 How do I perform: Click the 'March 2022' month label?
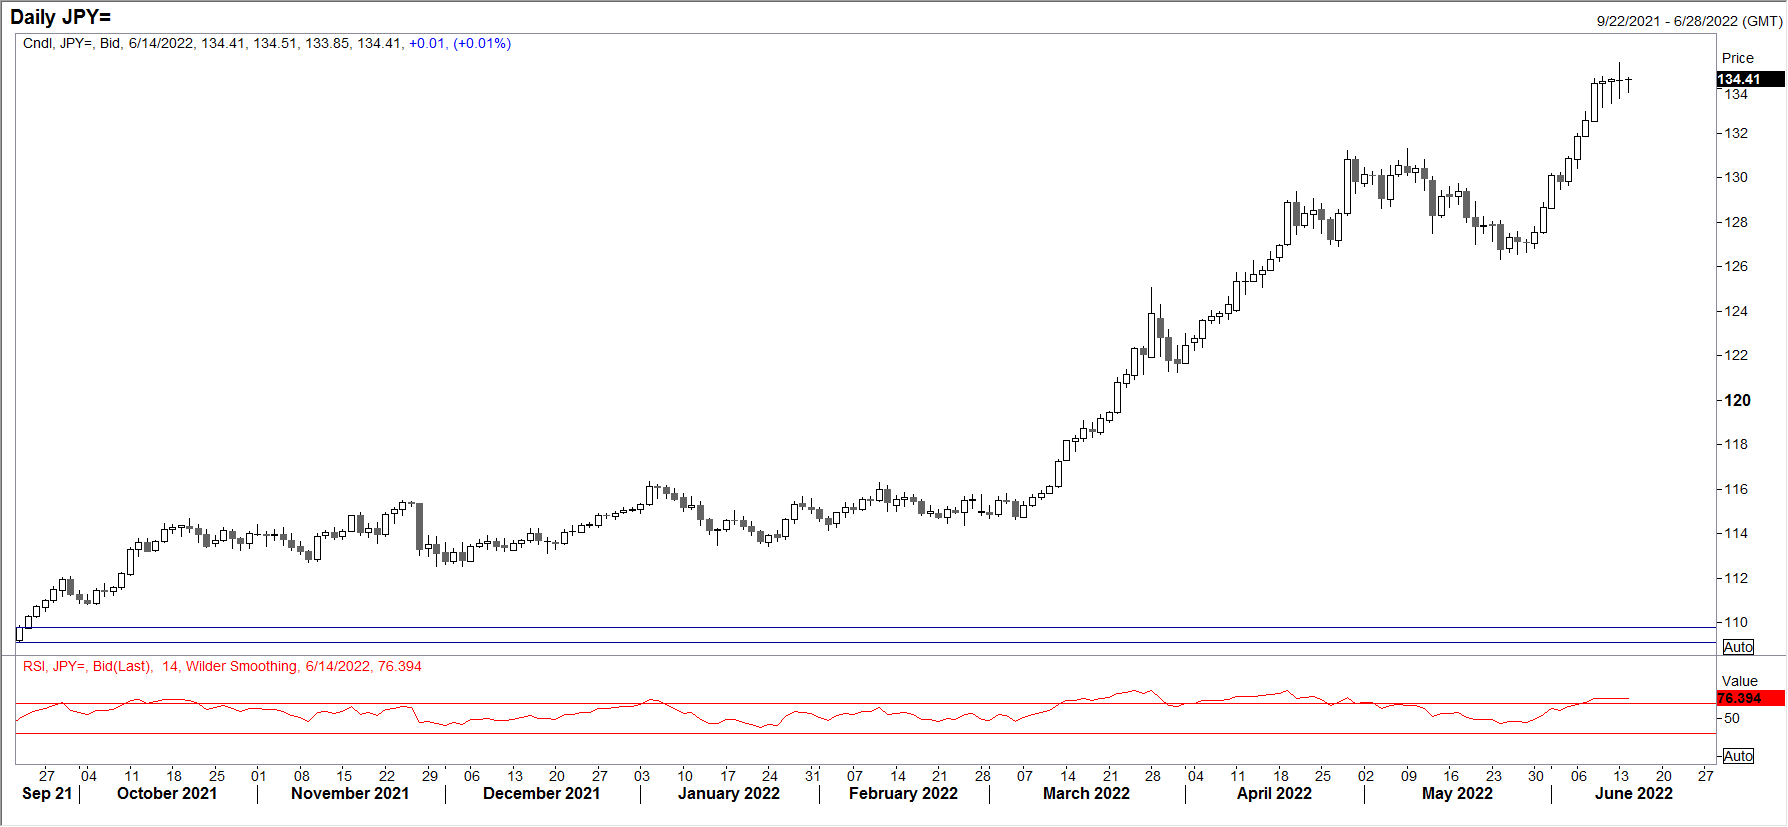coord(1086,794)
